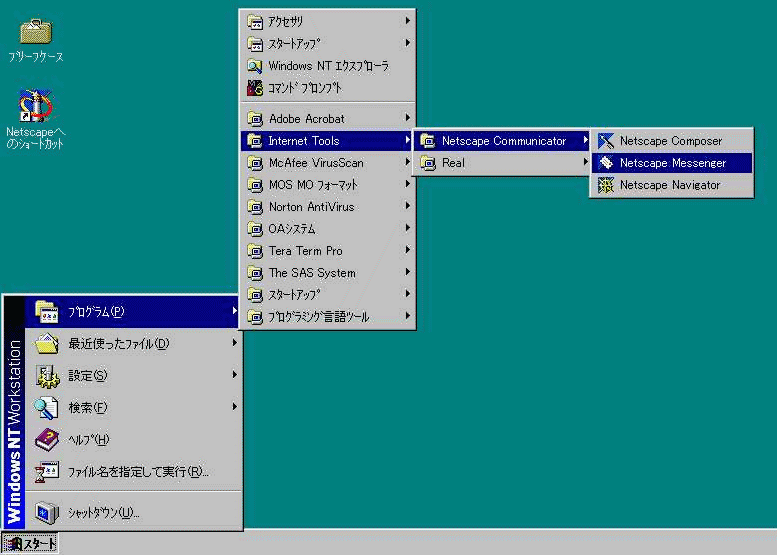Click the MOS MO フォーマット folder icon
Image resolution: width=777 pixels, height=555 pixels.
[255, 185]
